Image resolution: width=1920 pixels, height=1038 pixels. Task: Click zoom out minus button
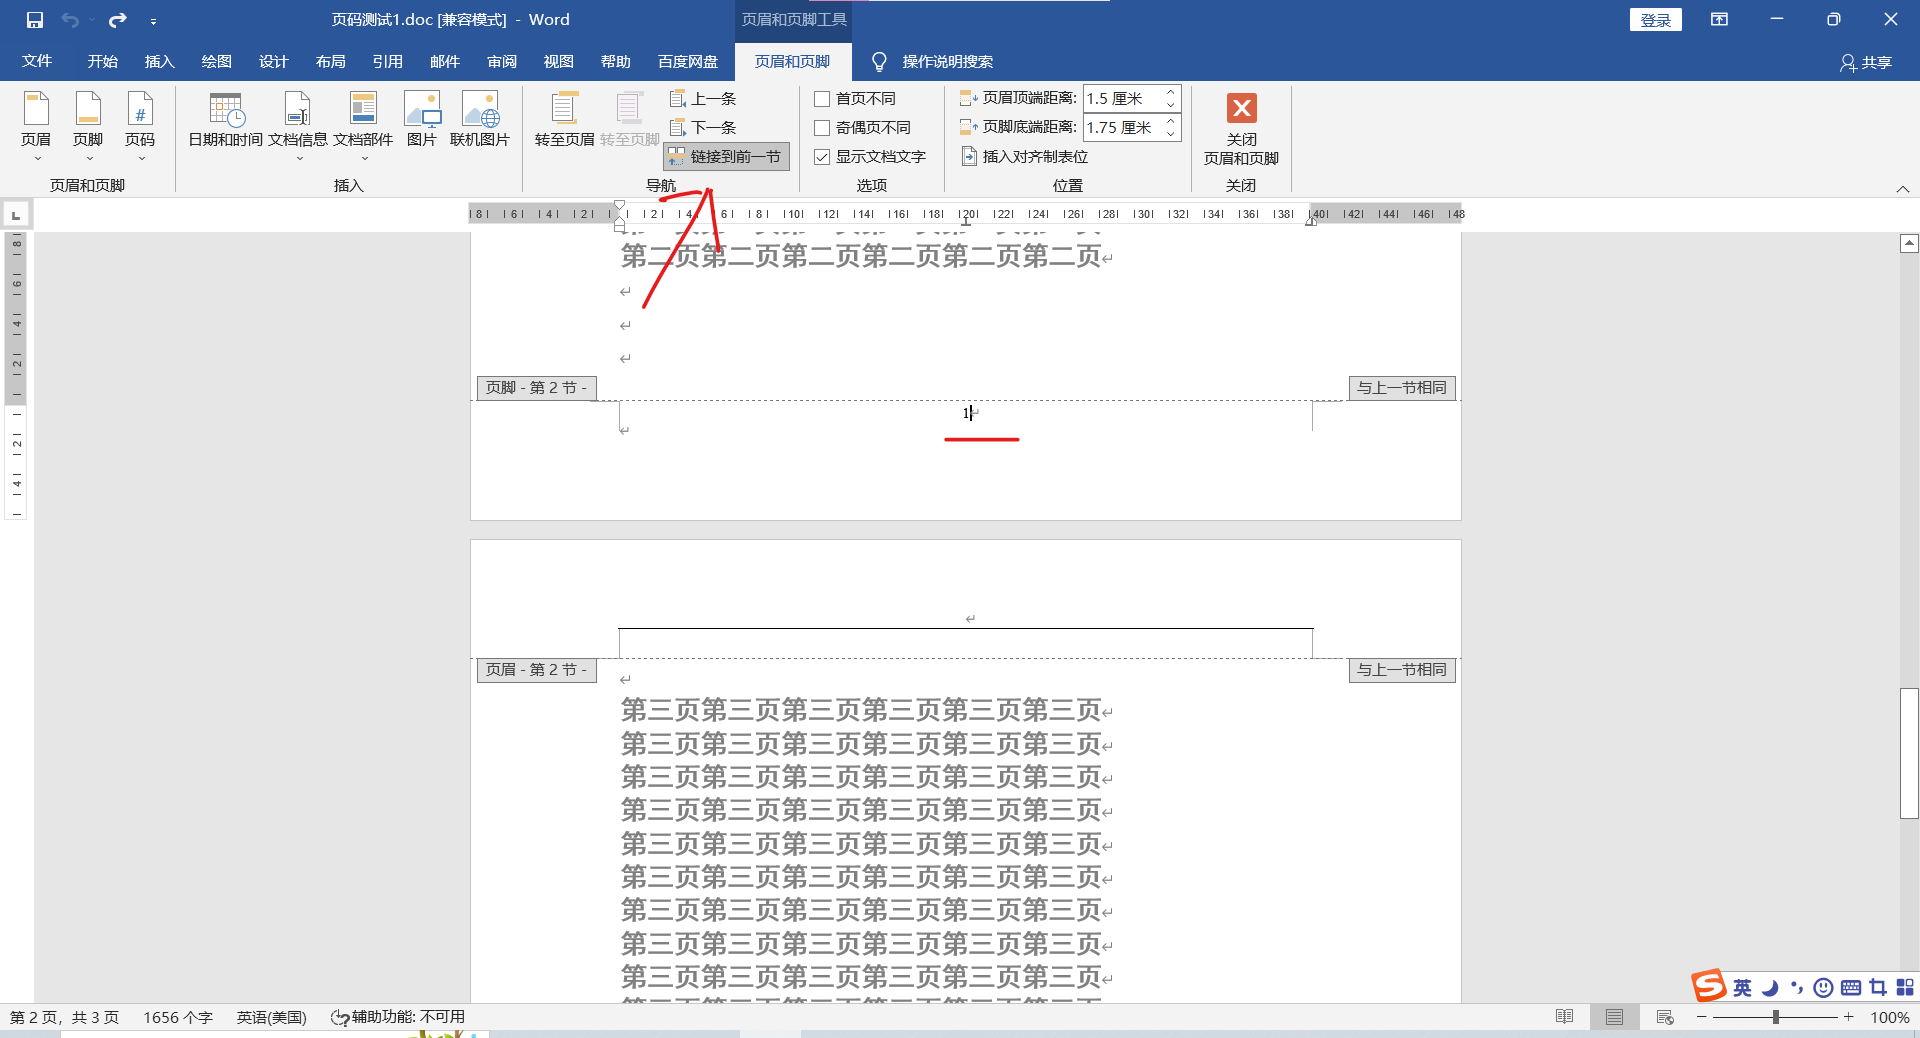pos(1702,1018)
